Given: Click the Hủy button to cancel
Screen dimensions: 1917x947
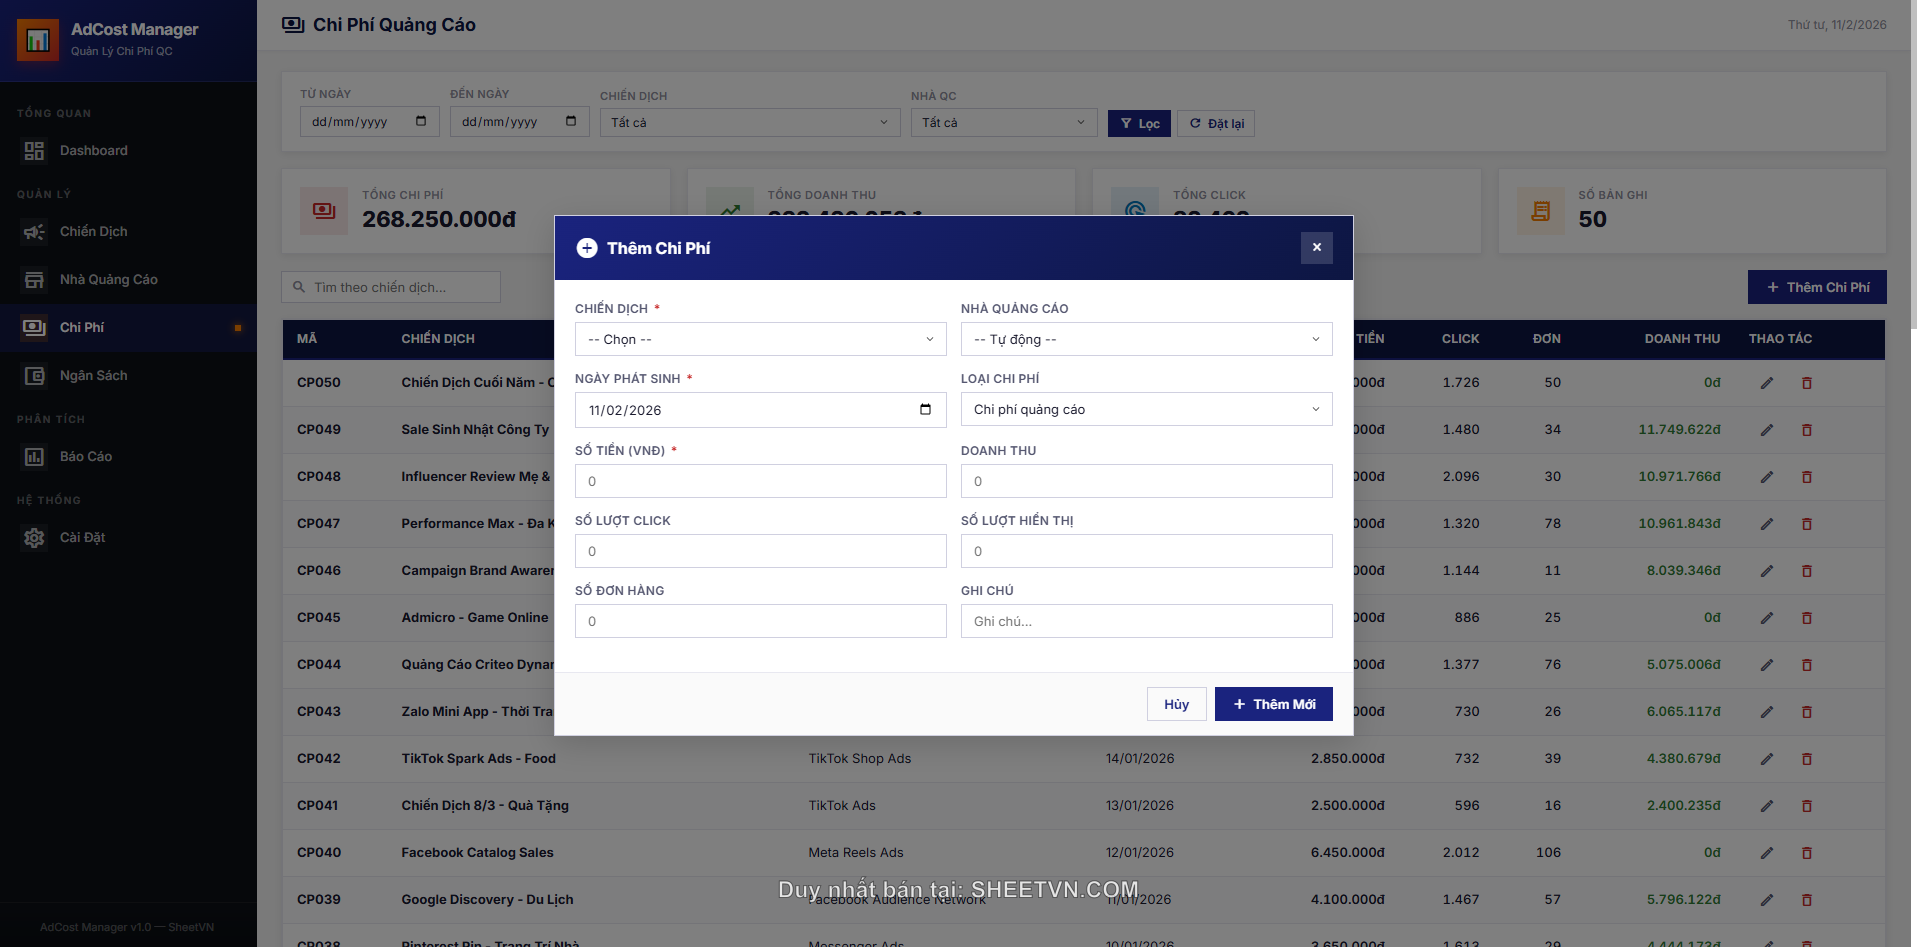Looking at the screenshot, I should (x=1176, y=703).
